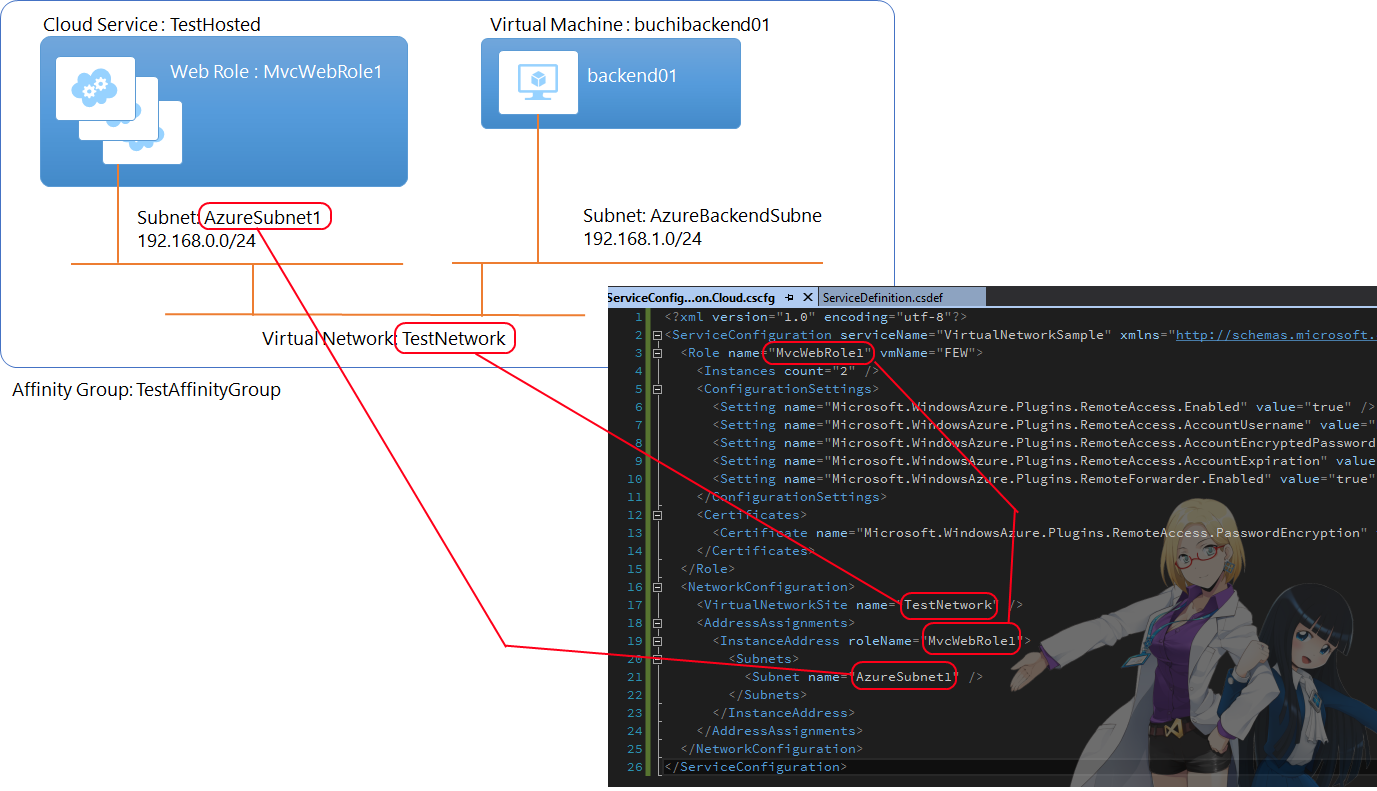Image resolution: width=1377 pixels, height=791 pixels.
Task: Click the '<NetworkConfiguration>' opening tag
Action: (x=767, y=587)
